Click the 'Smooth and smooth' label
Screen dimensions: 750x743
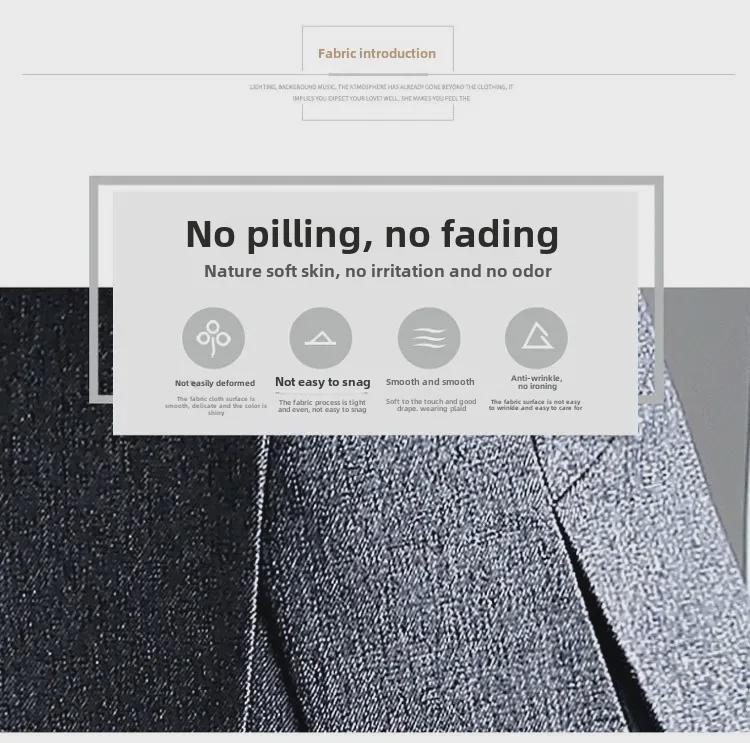point(430,382)
